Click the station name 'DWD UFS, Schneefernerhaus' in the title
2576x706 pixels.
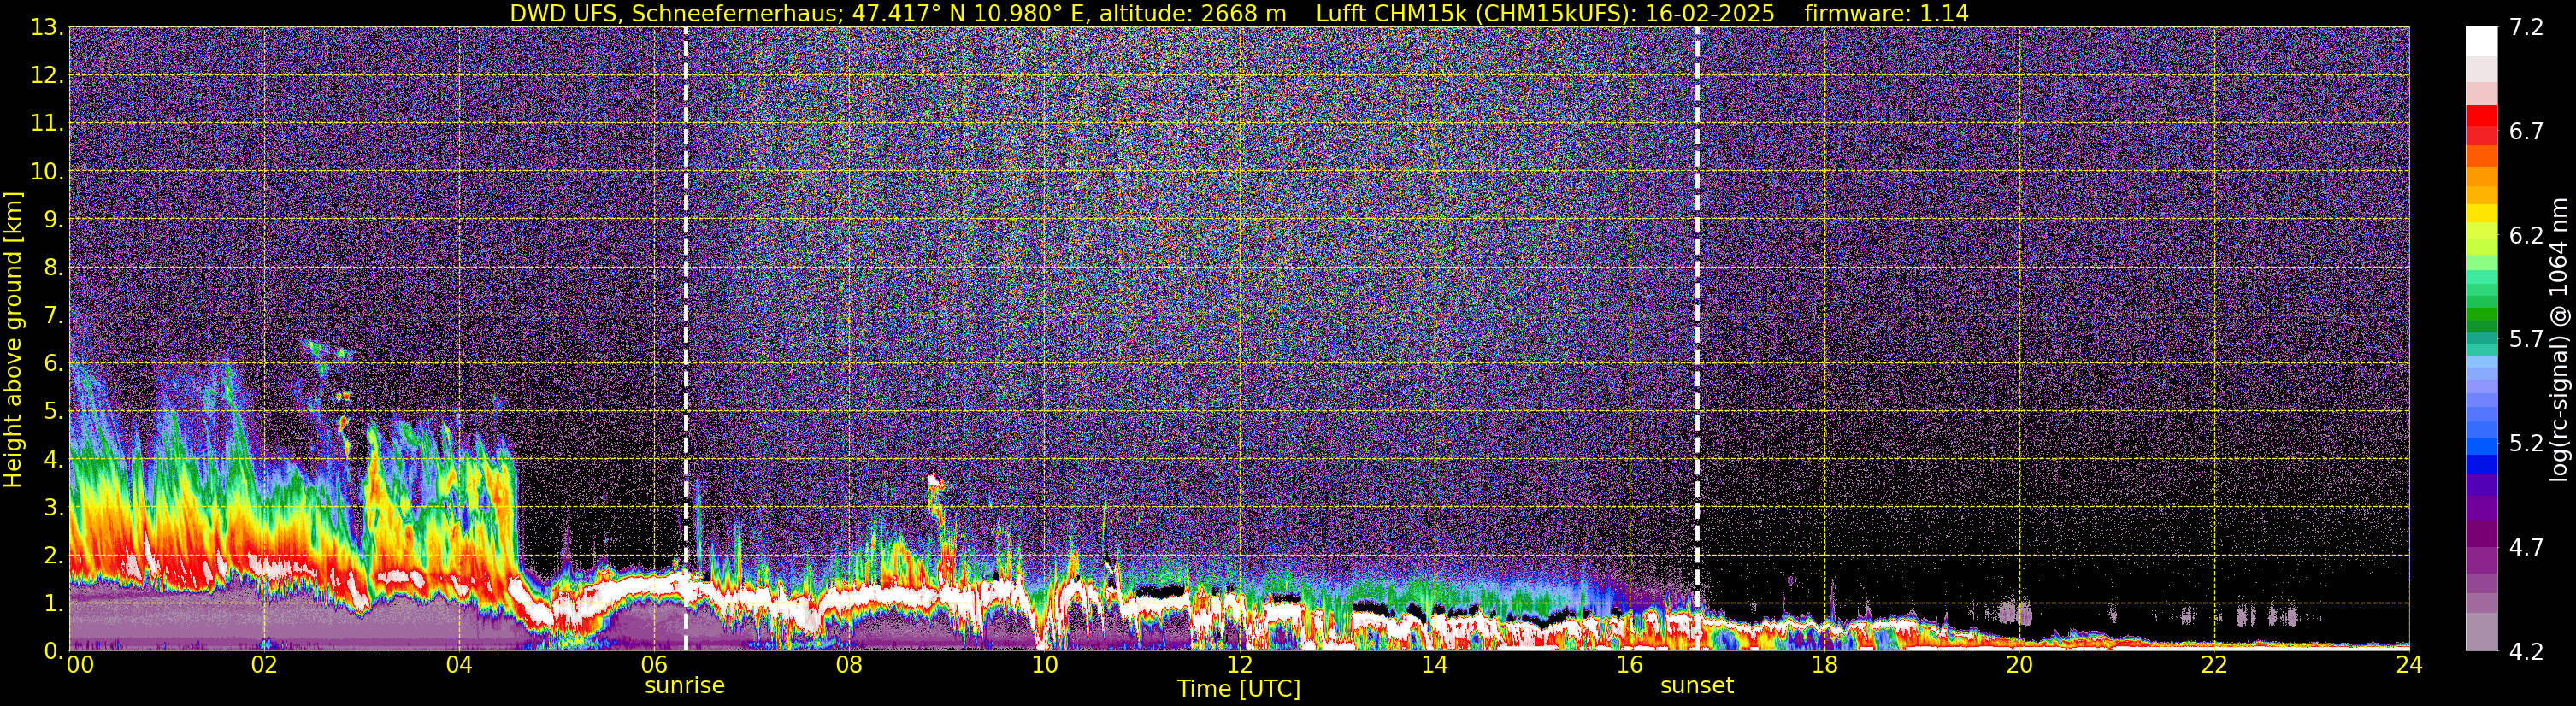675,14
